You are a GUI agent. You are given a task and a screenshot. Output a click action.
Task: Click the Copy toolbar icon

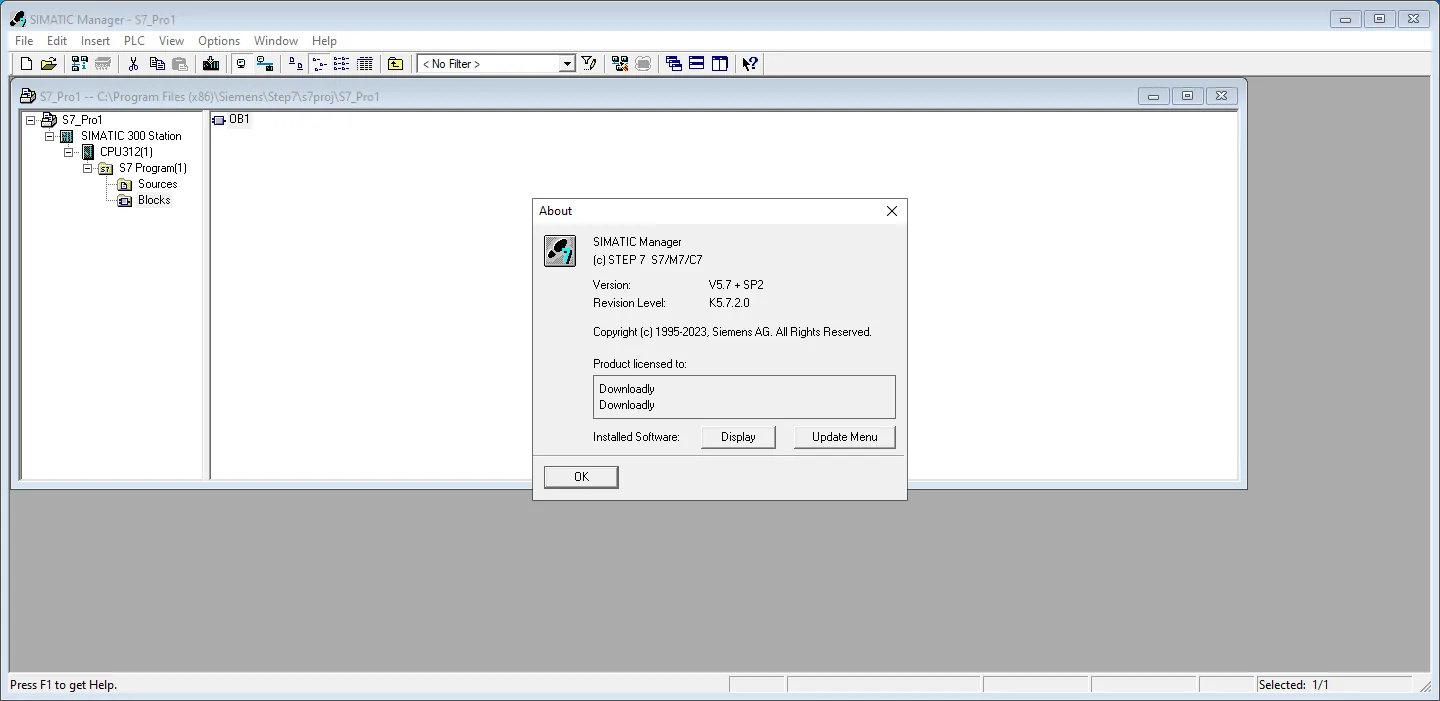[157, 64]
